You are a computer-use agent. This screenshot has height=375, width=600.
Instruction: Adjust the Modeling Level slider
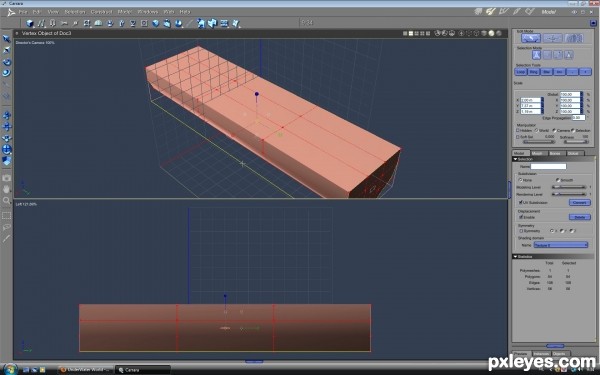pos(569,187)
